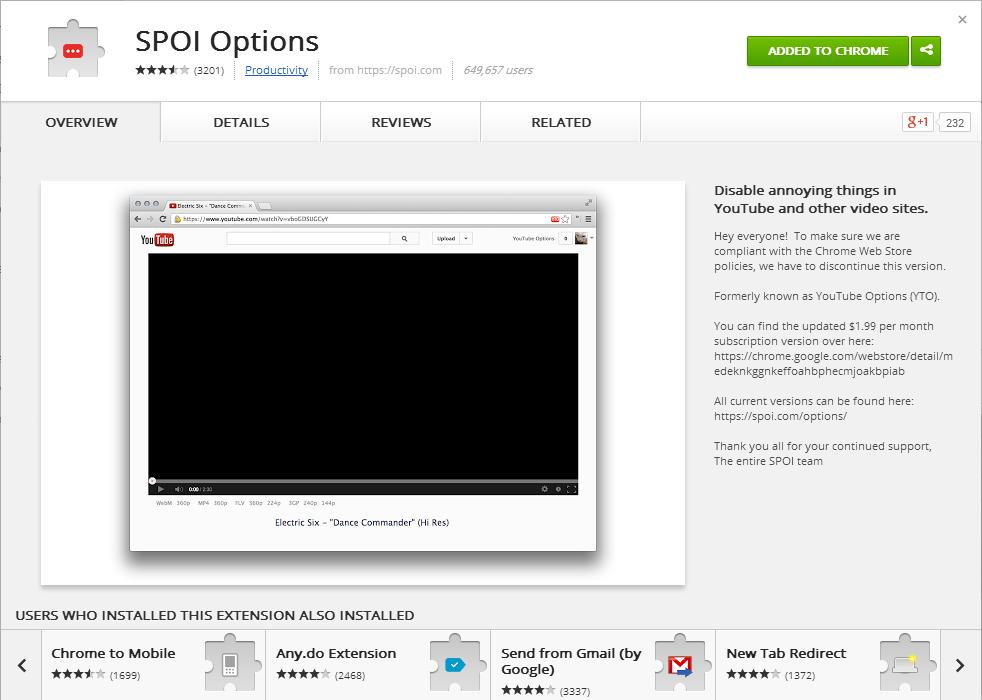Click the Upload button in the screenshot
Screen dimensions: 982x700
pos(446,239)
